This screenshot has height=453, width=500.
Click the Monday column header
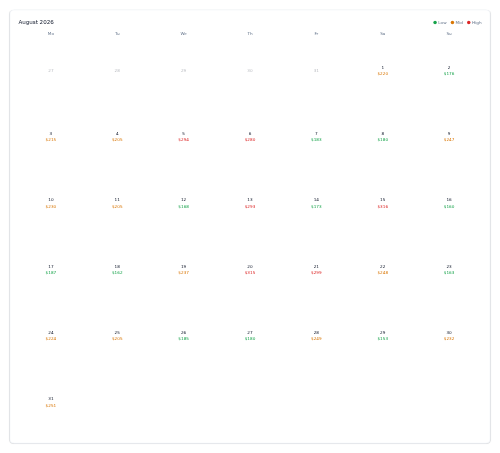pos(51,34)
